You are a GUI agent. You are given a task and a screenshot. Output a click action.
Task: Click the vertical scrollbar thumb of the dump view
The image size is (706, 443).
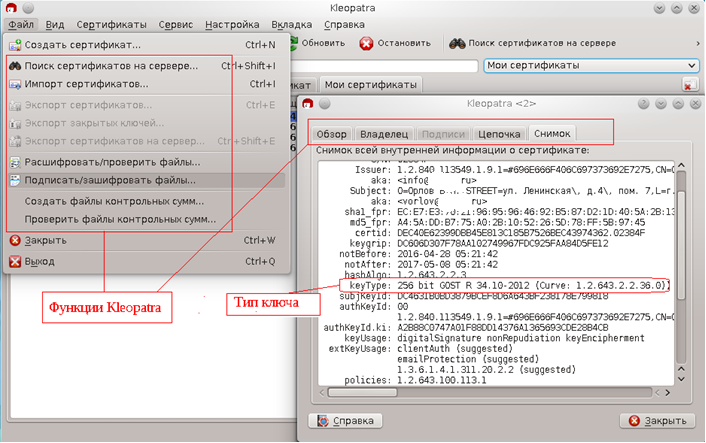click(681, 245)
